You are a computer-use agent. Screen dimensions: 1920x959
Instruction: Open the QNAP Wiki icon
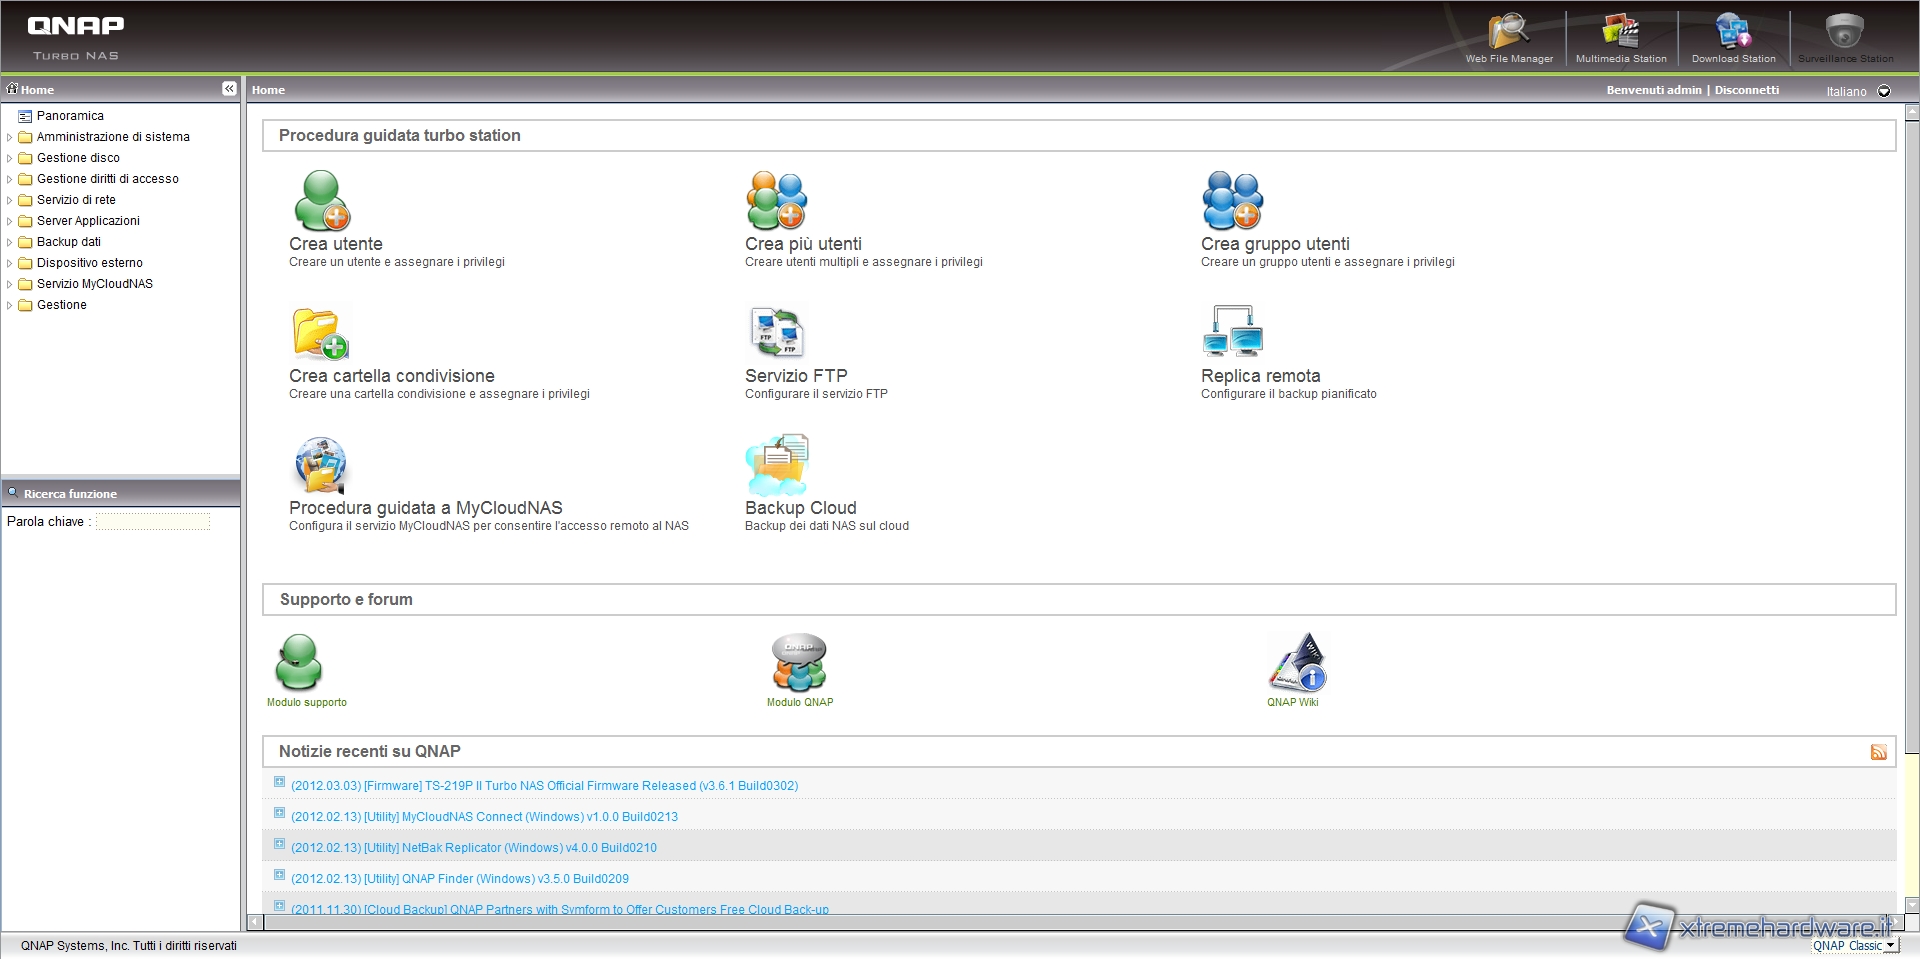point(1297,663)
